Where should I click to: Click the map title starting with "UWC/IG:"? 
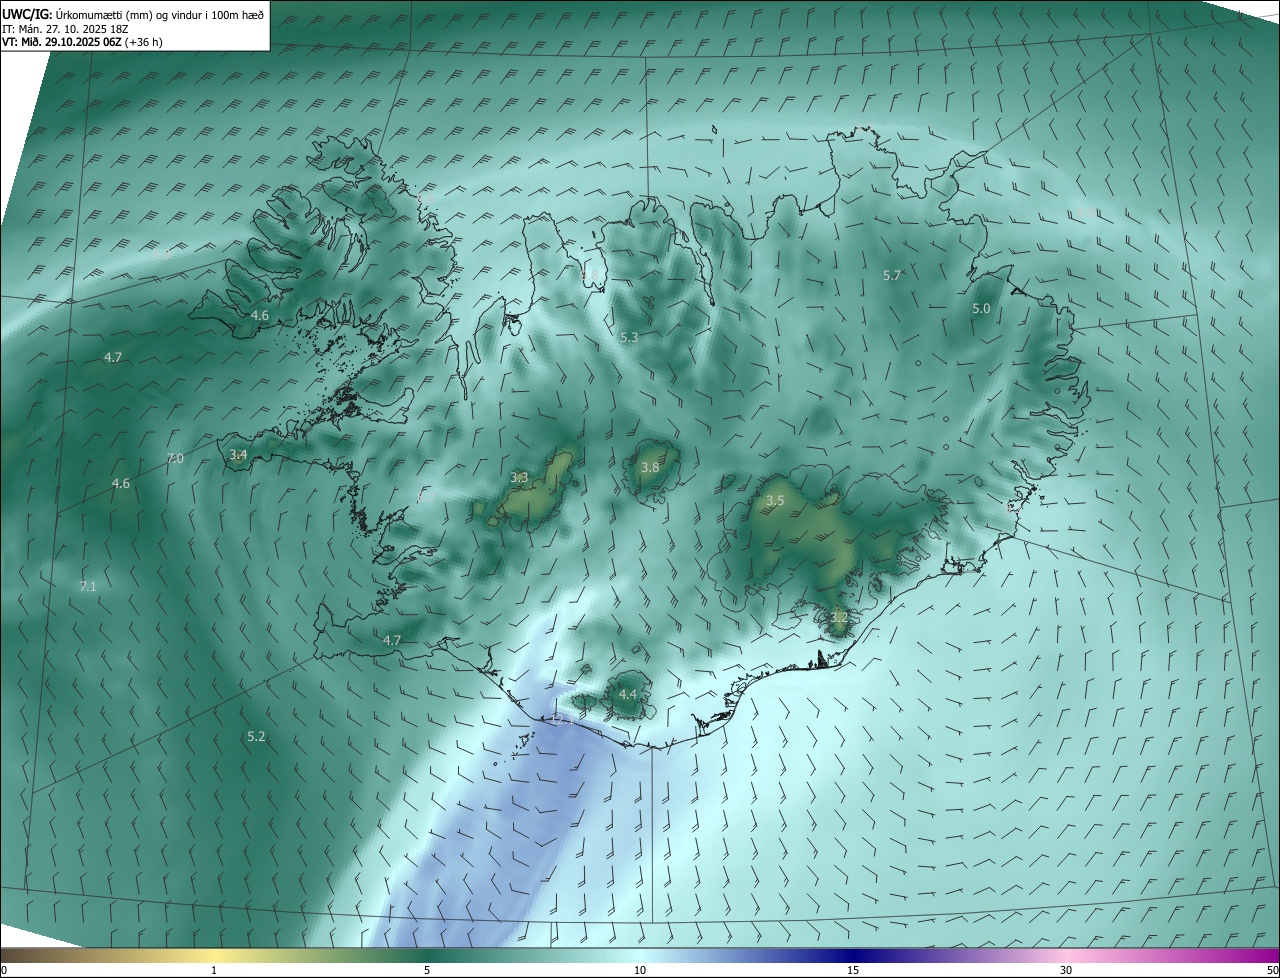[133, 13]
